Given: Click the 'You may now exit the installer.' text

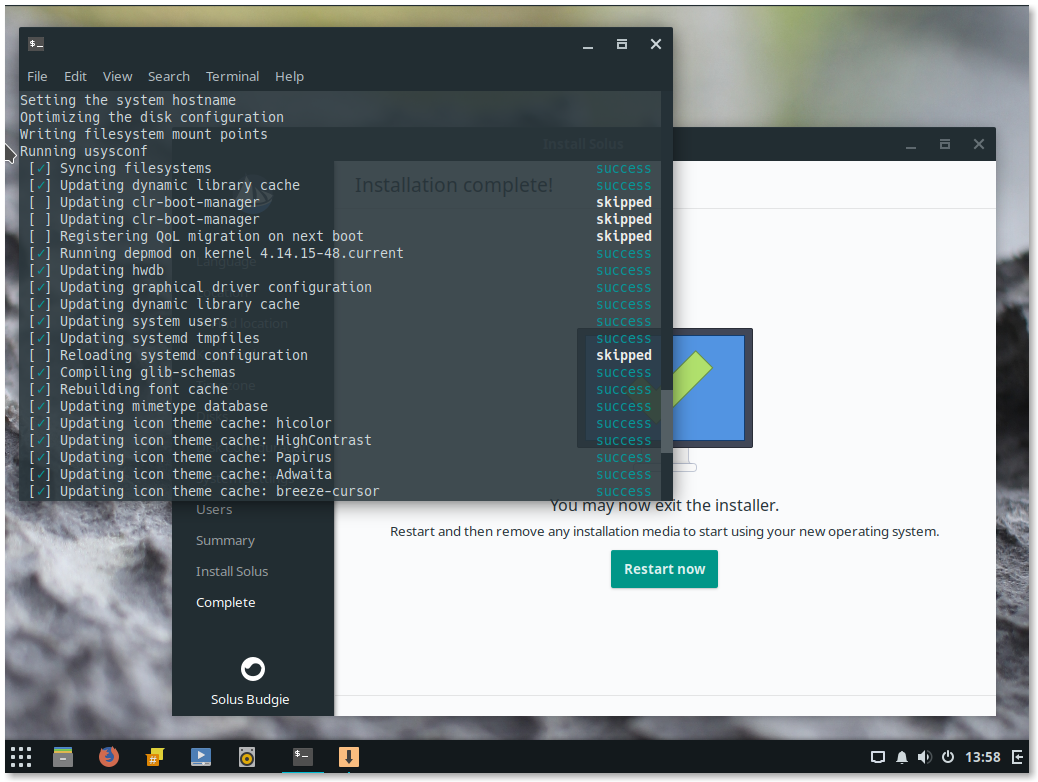Looking at the screenshot, I should pos(664,505).
